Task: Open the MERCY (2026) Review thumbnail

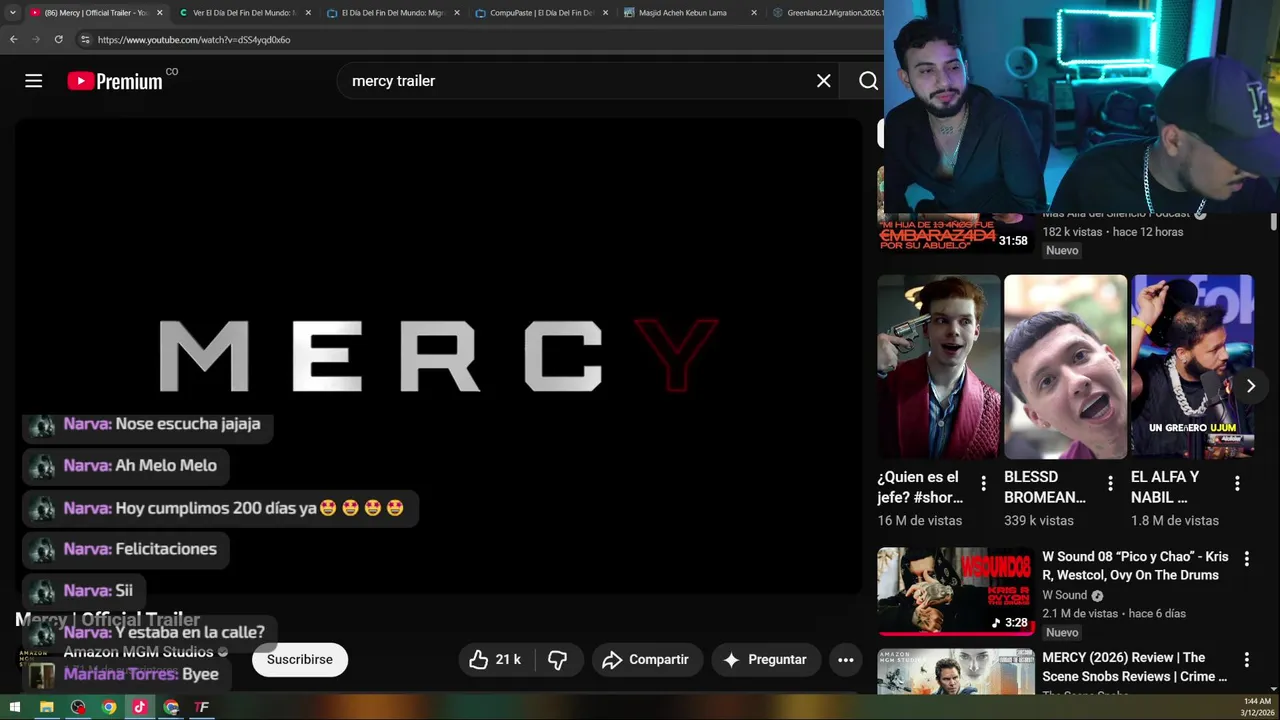Action: coord(956,672)
